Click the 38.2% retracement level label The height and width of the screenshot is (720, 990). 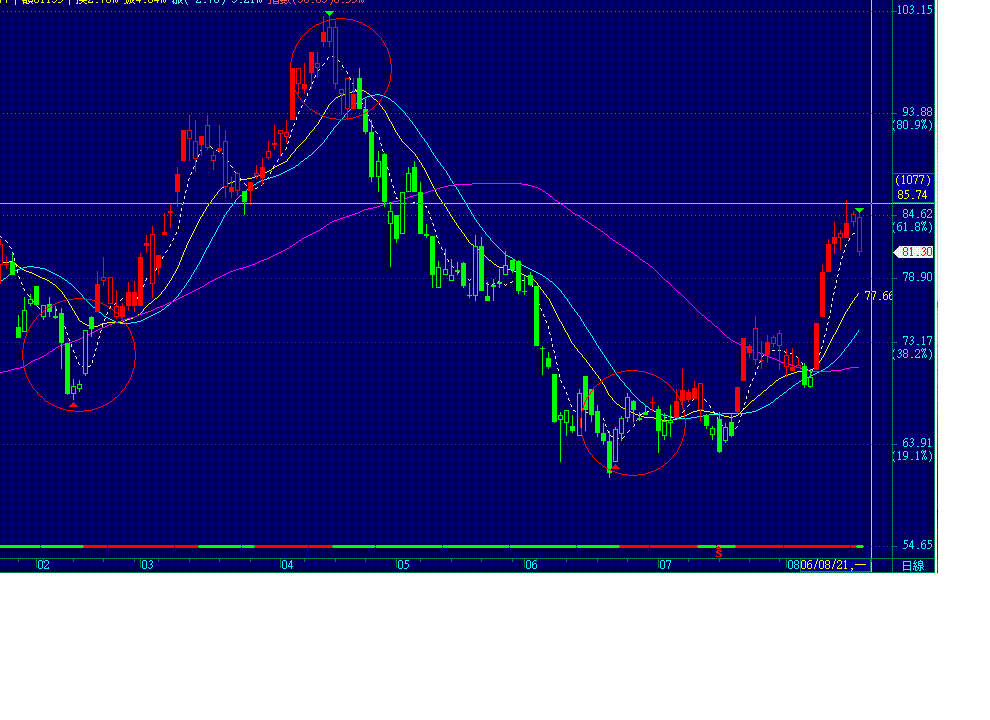click(x=912, y=354)
